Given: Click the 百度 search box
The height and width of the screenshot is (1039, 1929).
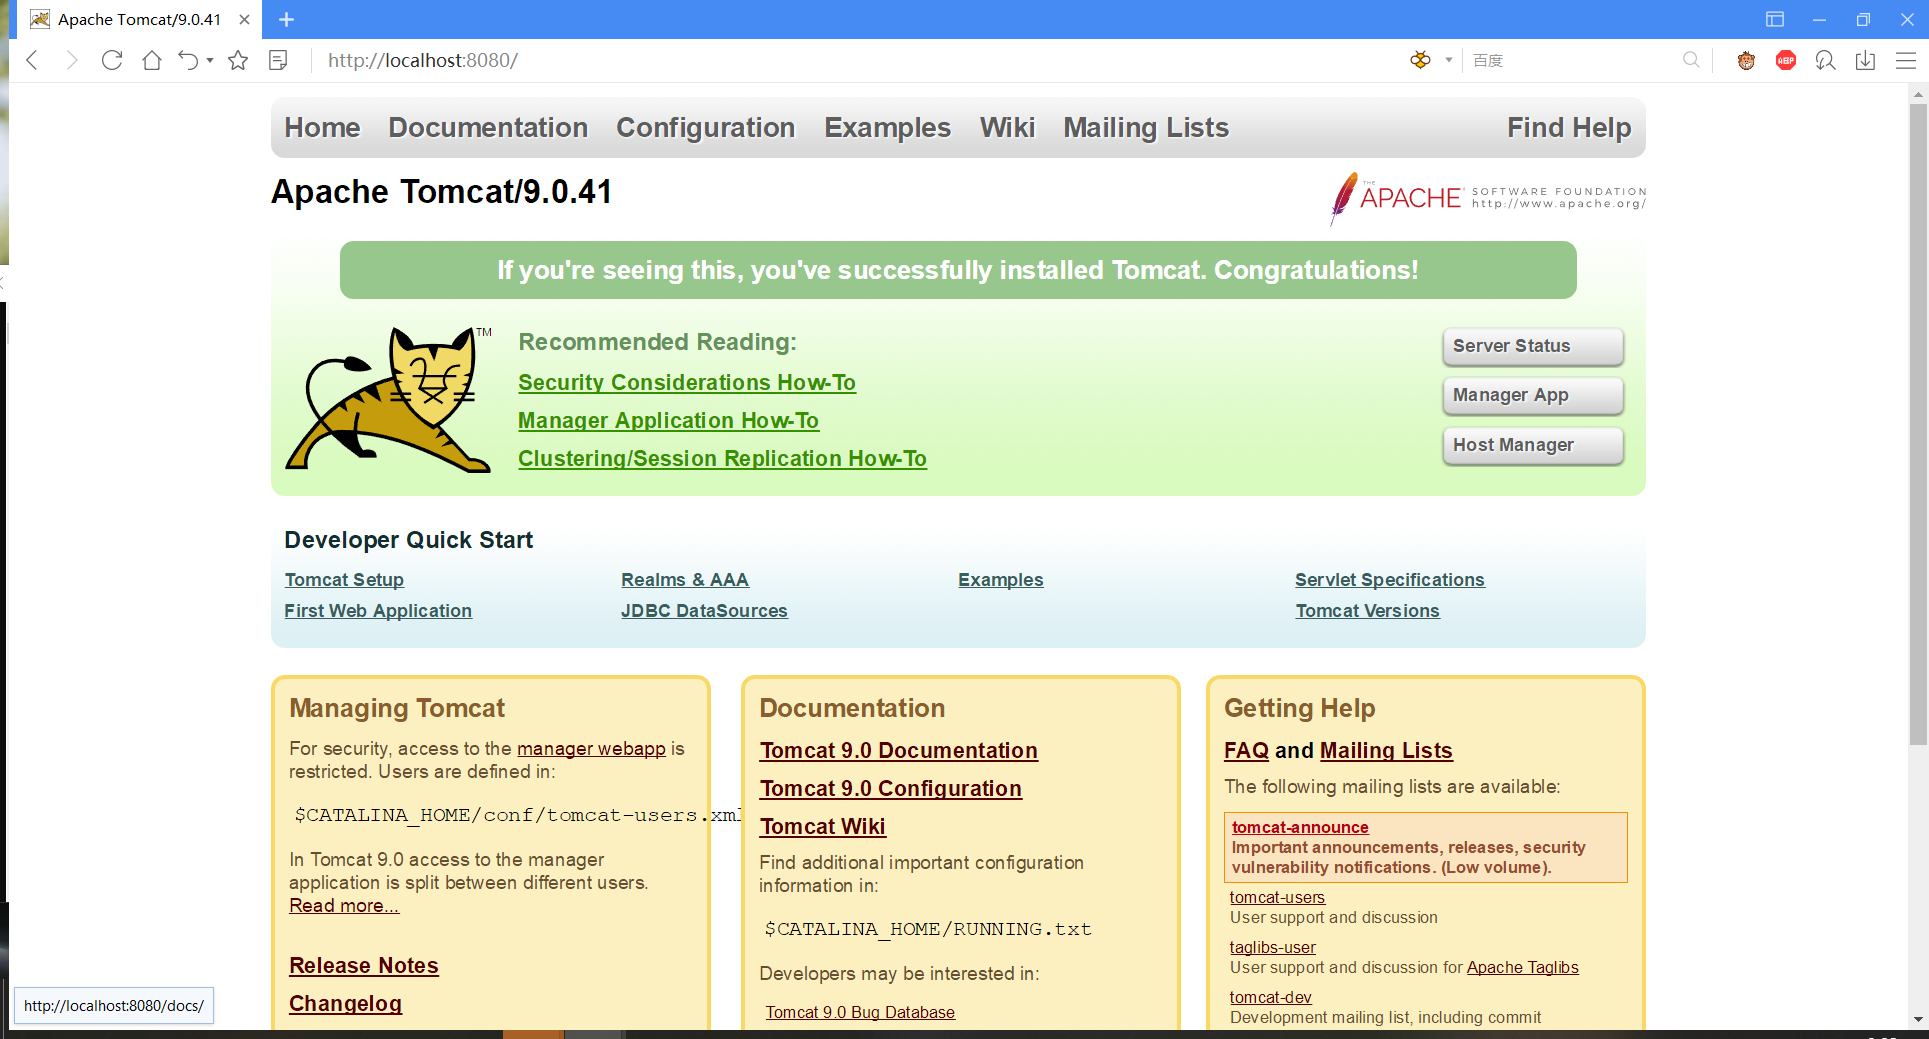Looking at the screenshot, I should click(1570, 60).
